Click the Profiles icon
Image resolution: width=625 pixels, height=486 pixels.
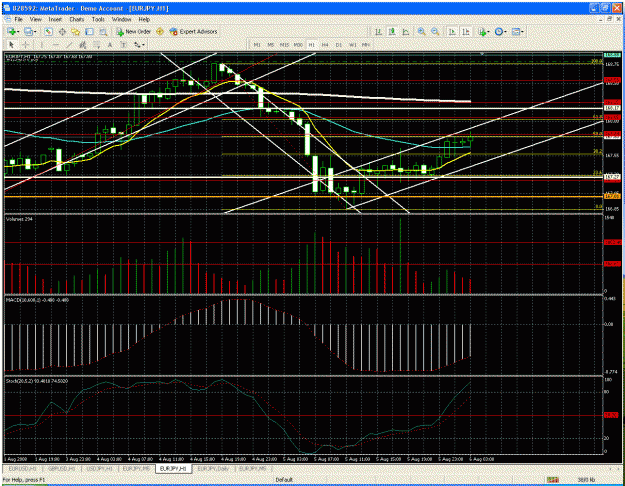click(x=28, y=31)
